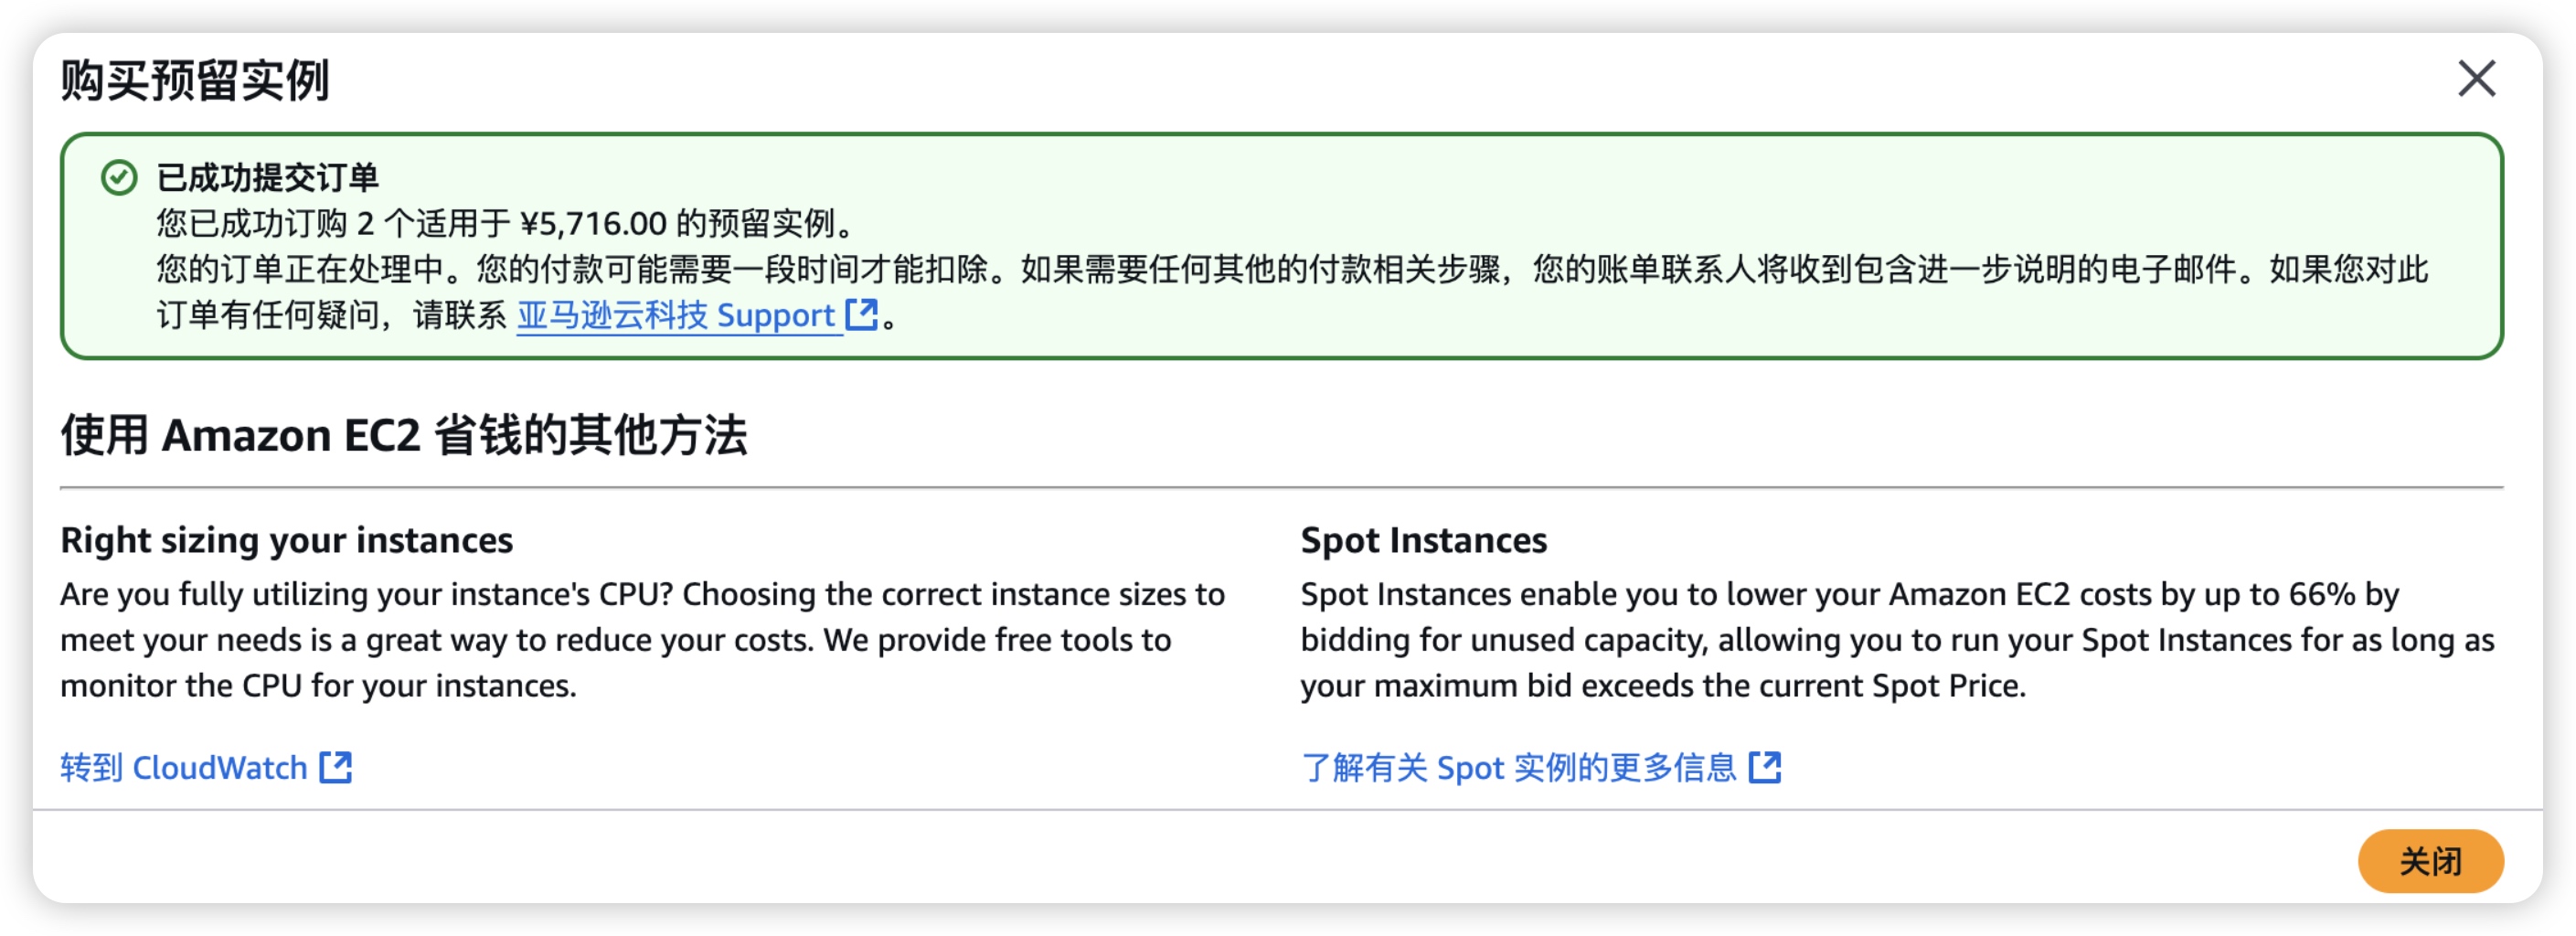Click external icon after Spot 实例 link
The image size is (2576, 936).
pos(1765,767)
